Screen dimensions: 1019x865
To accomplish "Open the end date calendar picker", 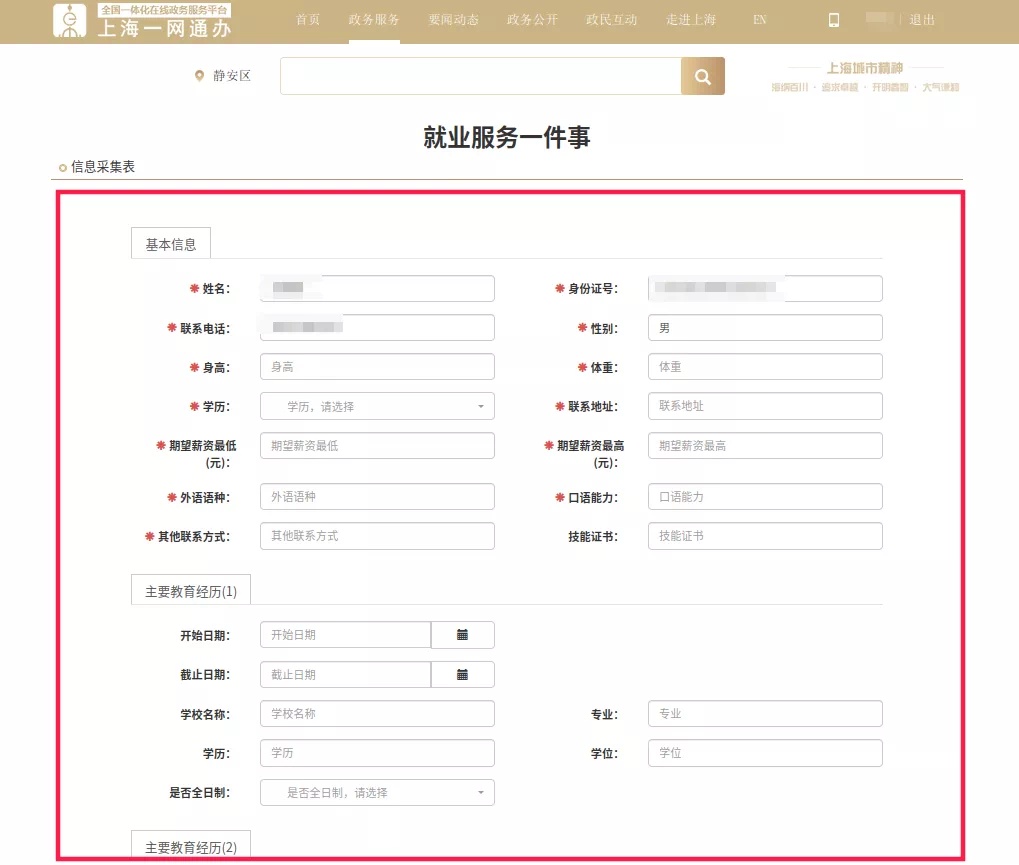I will pyautogui.click(x=462, y=675).
